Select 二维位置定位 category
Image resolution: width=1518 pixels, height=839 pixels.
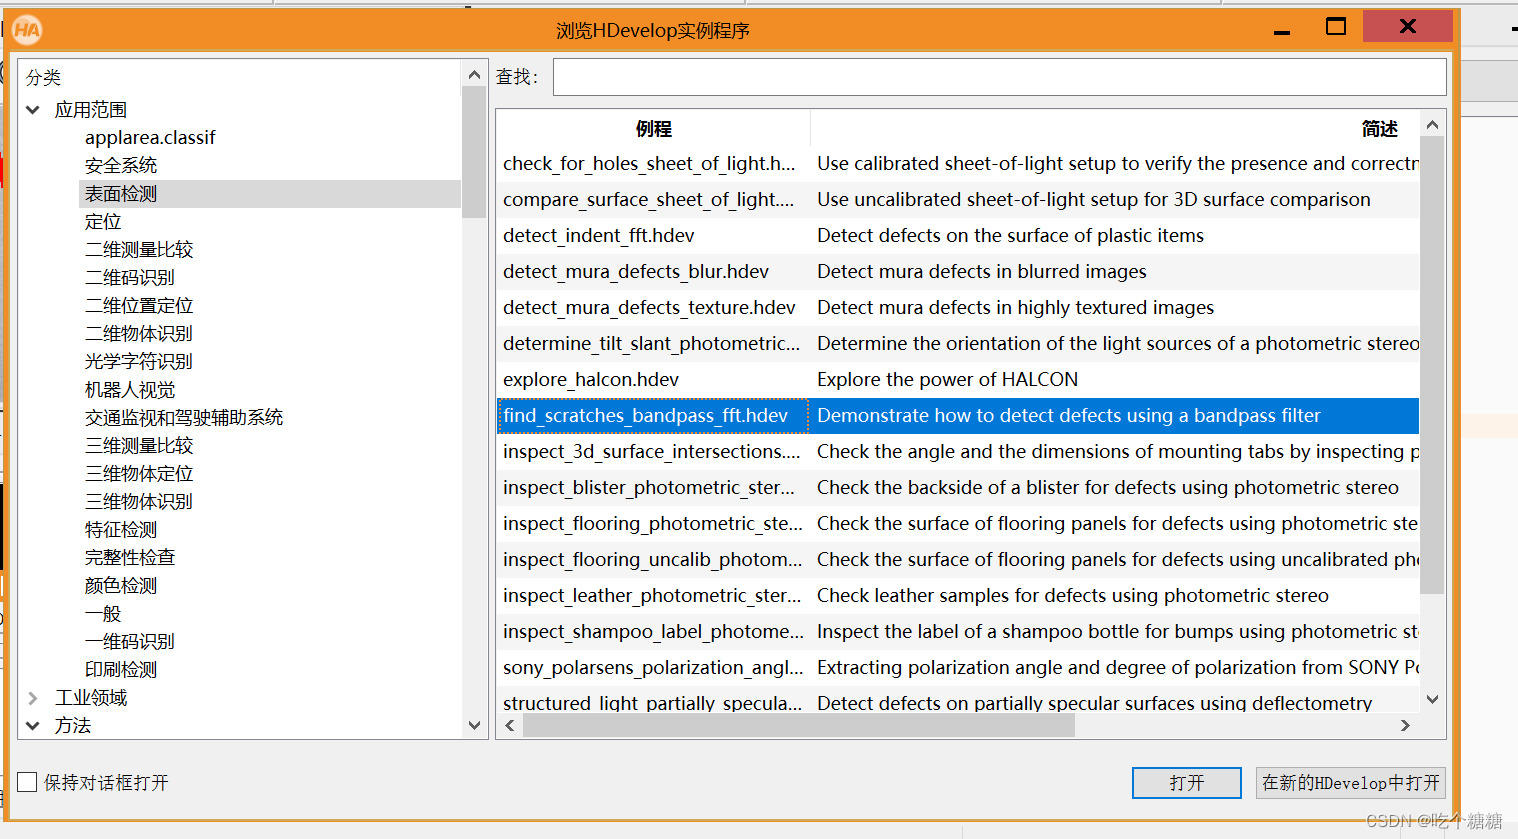pos(139,306)
